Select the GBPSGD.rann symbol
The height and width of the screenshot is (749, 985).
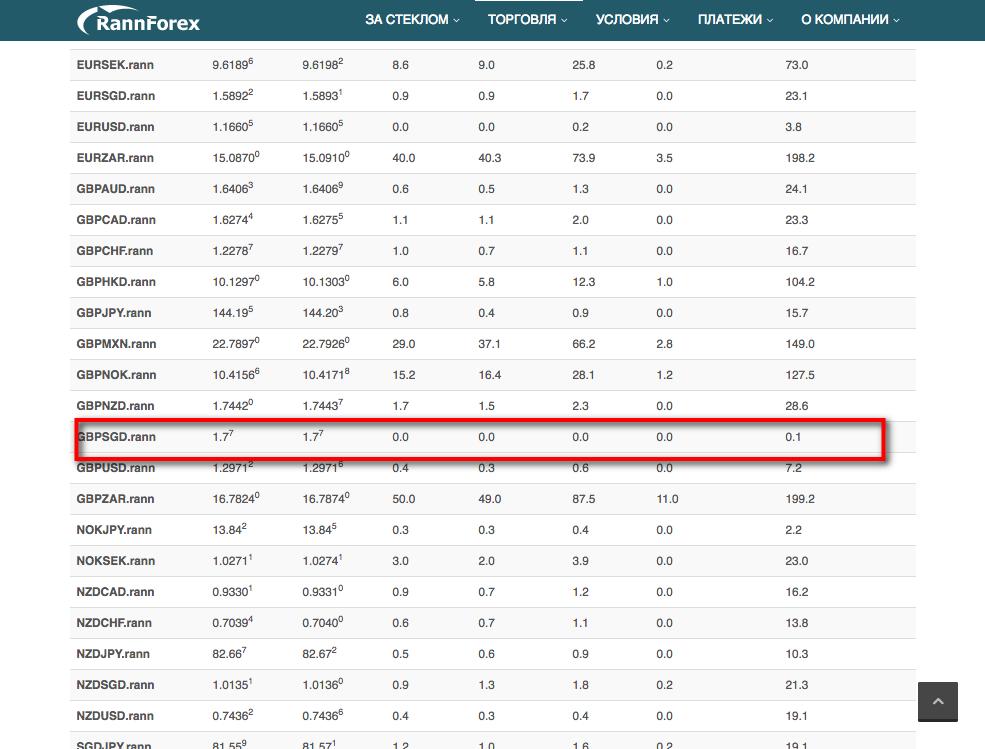116,437
